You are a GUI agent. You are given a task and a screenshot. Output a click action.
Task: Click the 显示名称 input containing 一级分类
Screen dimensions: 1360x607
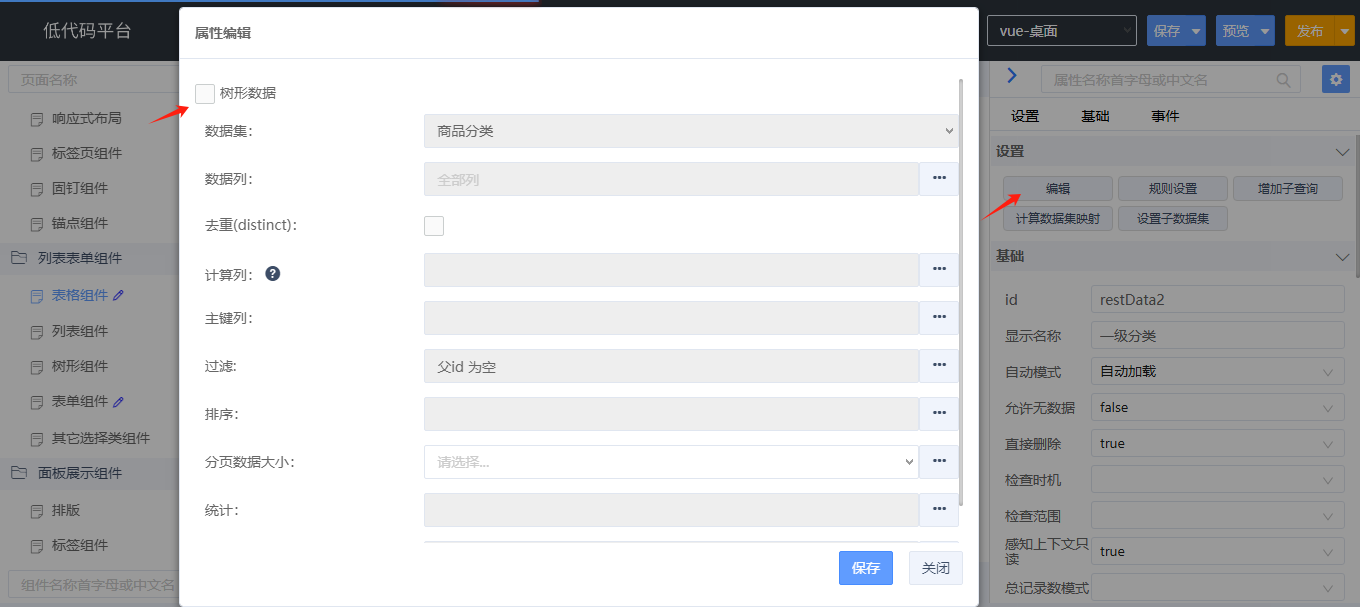[1217, 336]
